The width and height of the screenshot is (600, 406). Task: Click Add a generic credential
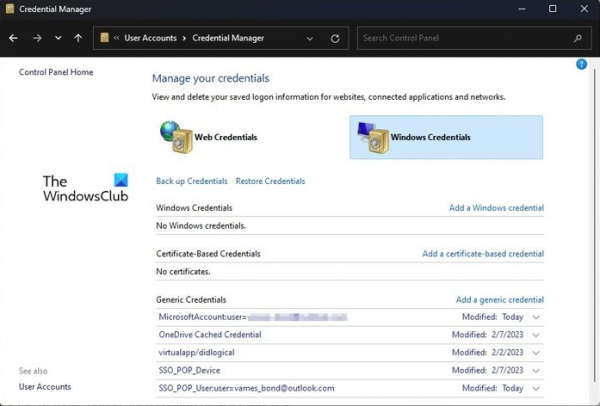tap(500, 300)
